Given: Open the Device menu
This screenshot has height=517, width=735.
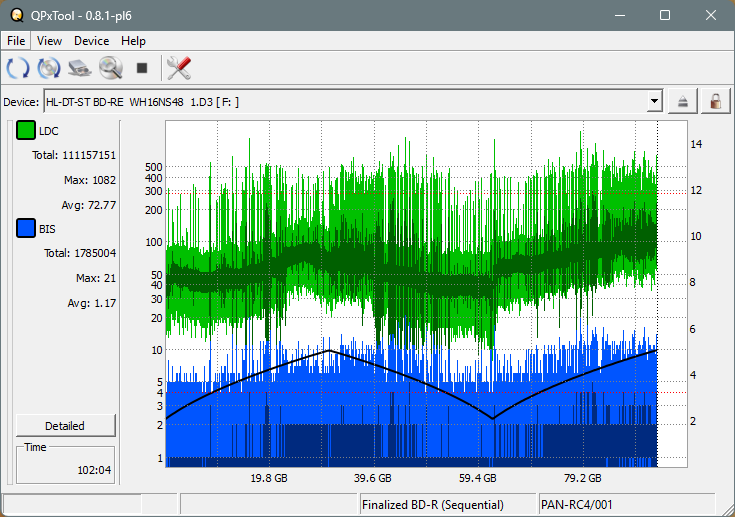Looking at the screenshot, I should tap(91, 41).
